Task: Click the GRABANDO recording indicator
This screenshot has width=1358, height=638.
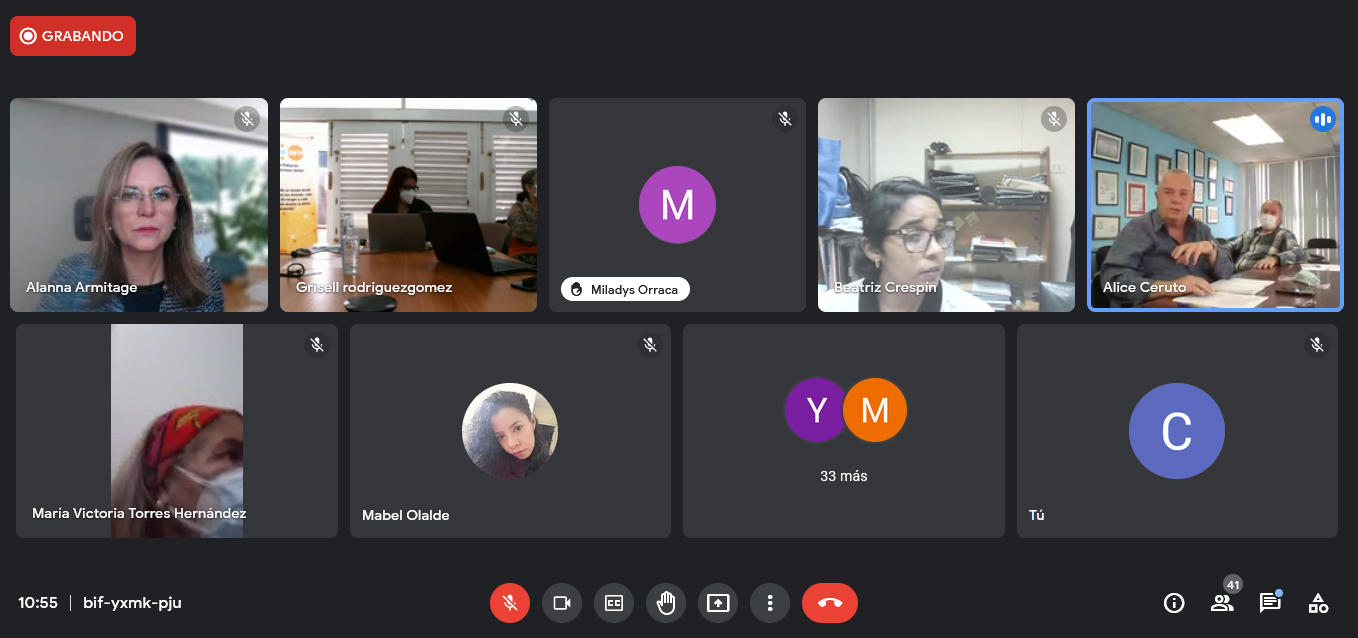Action: (73, 36)
